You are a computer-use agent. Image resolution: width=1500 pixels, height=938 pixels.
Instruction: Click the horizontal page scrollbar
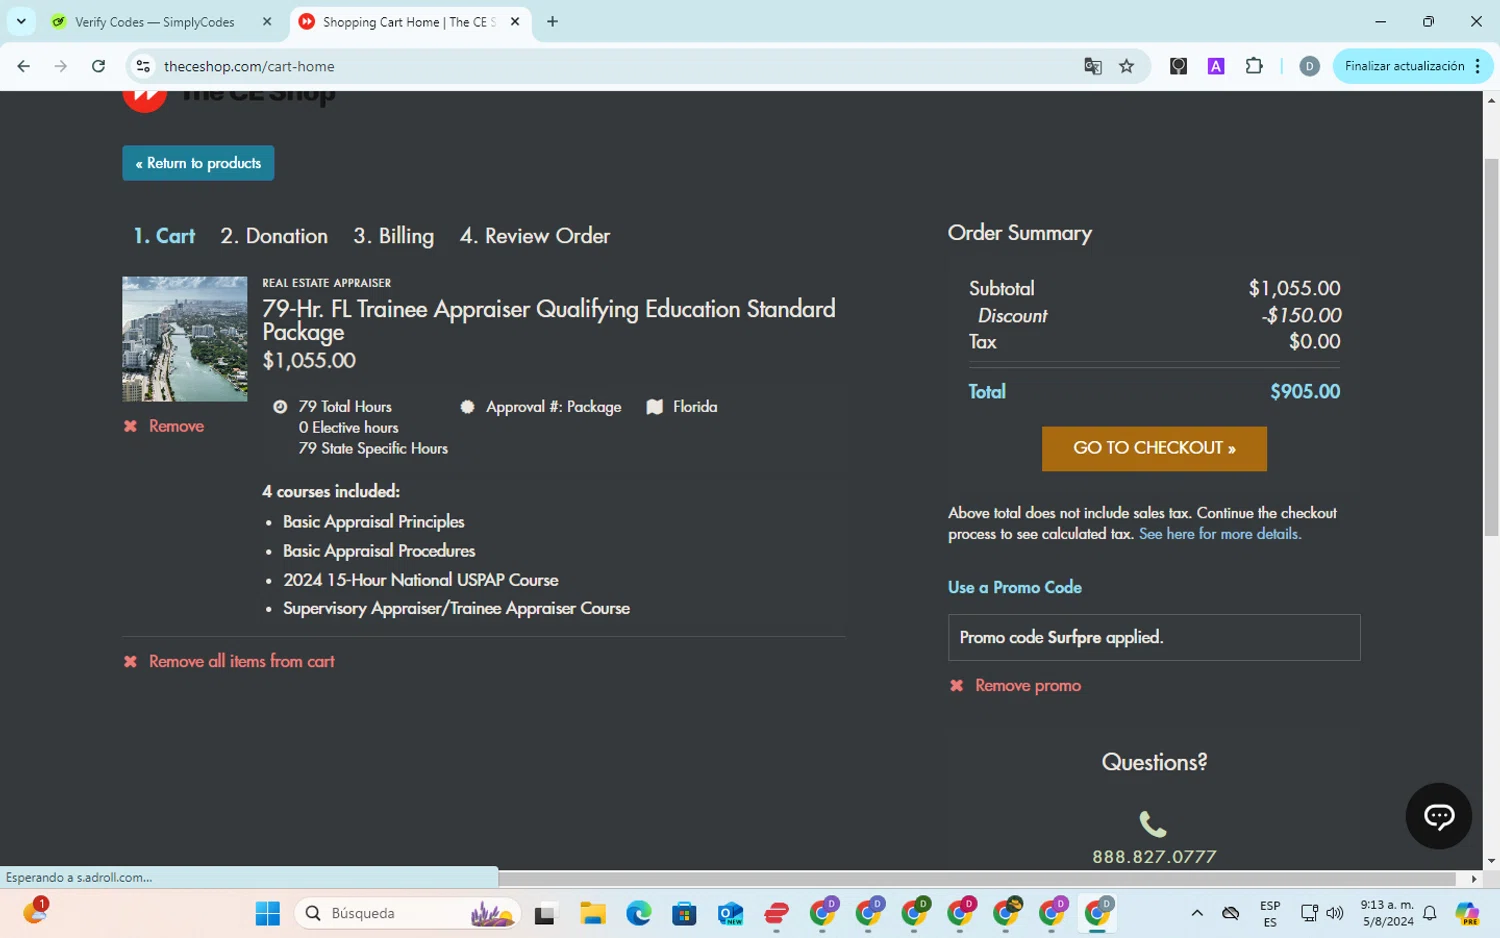[978, 879]
